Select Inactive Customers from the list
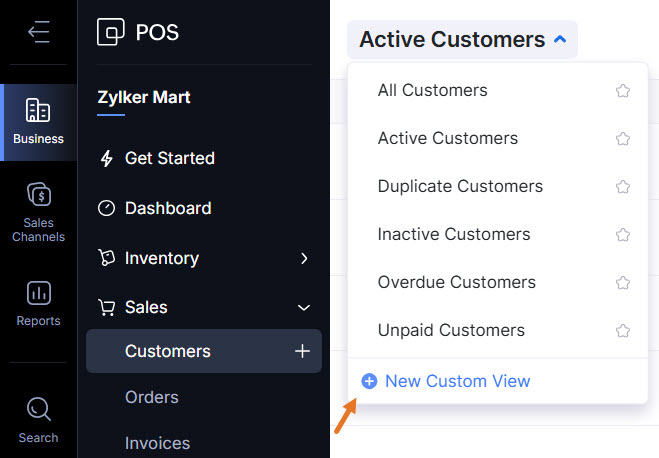This screenshot has height=458, width=659. (454, 234)
